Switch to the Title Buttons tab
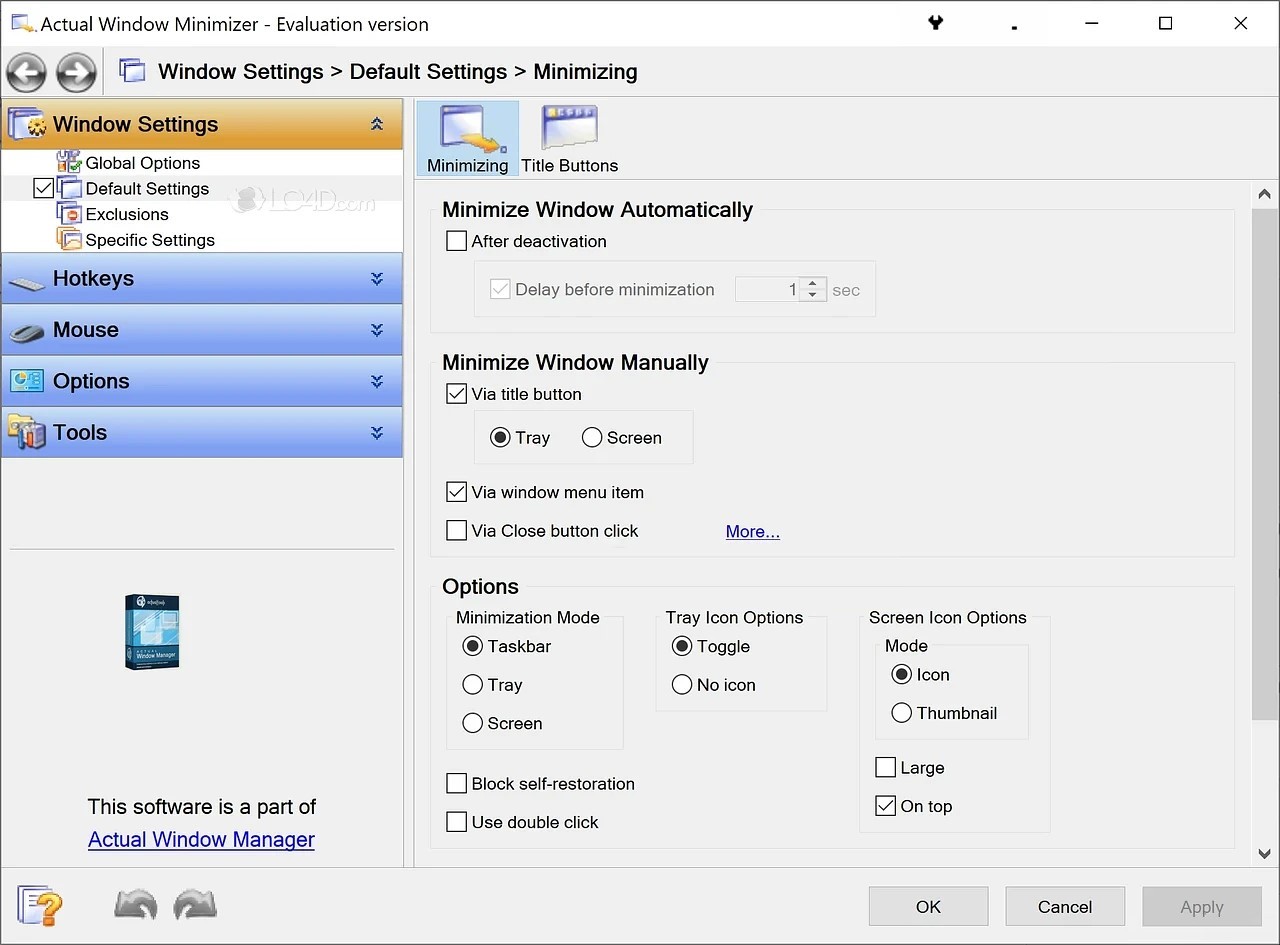The width and height of the screenshot is (1280, 945). click(x=568, y=137)
